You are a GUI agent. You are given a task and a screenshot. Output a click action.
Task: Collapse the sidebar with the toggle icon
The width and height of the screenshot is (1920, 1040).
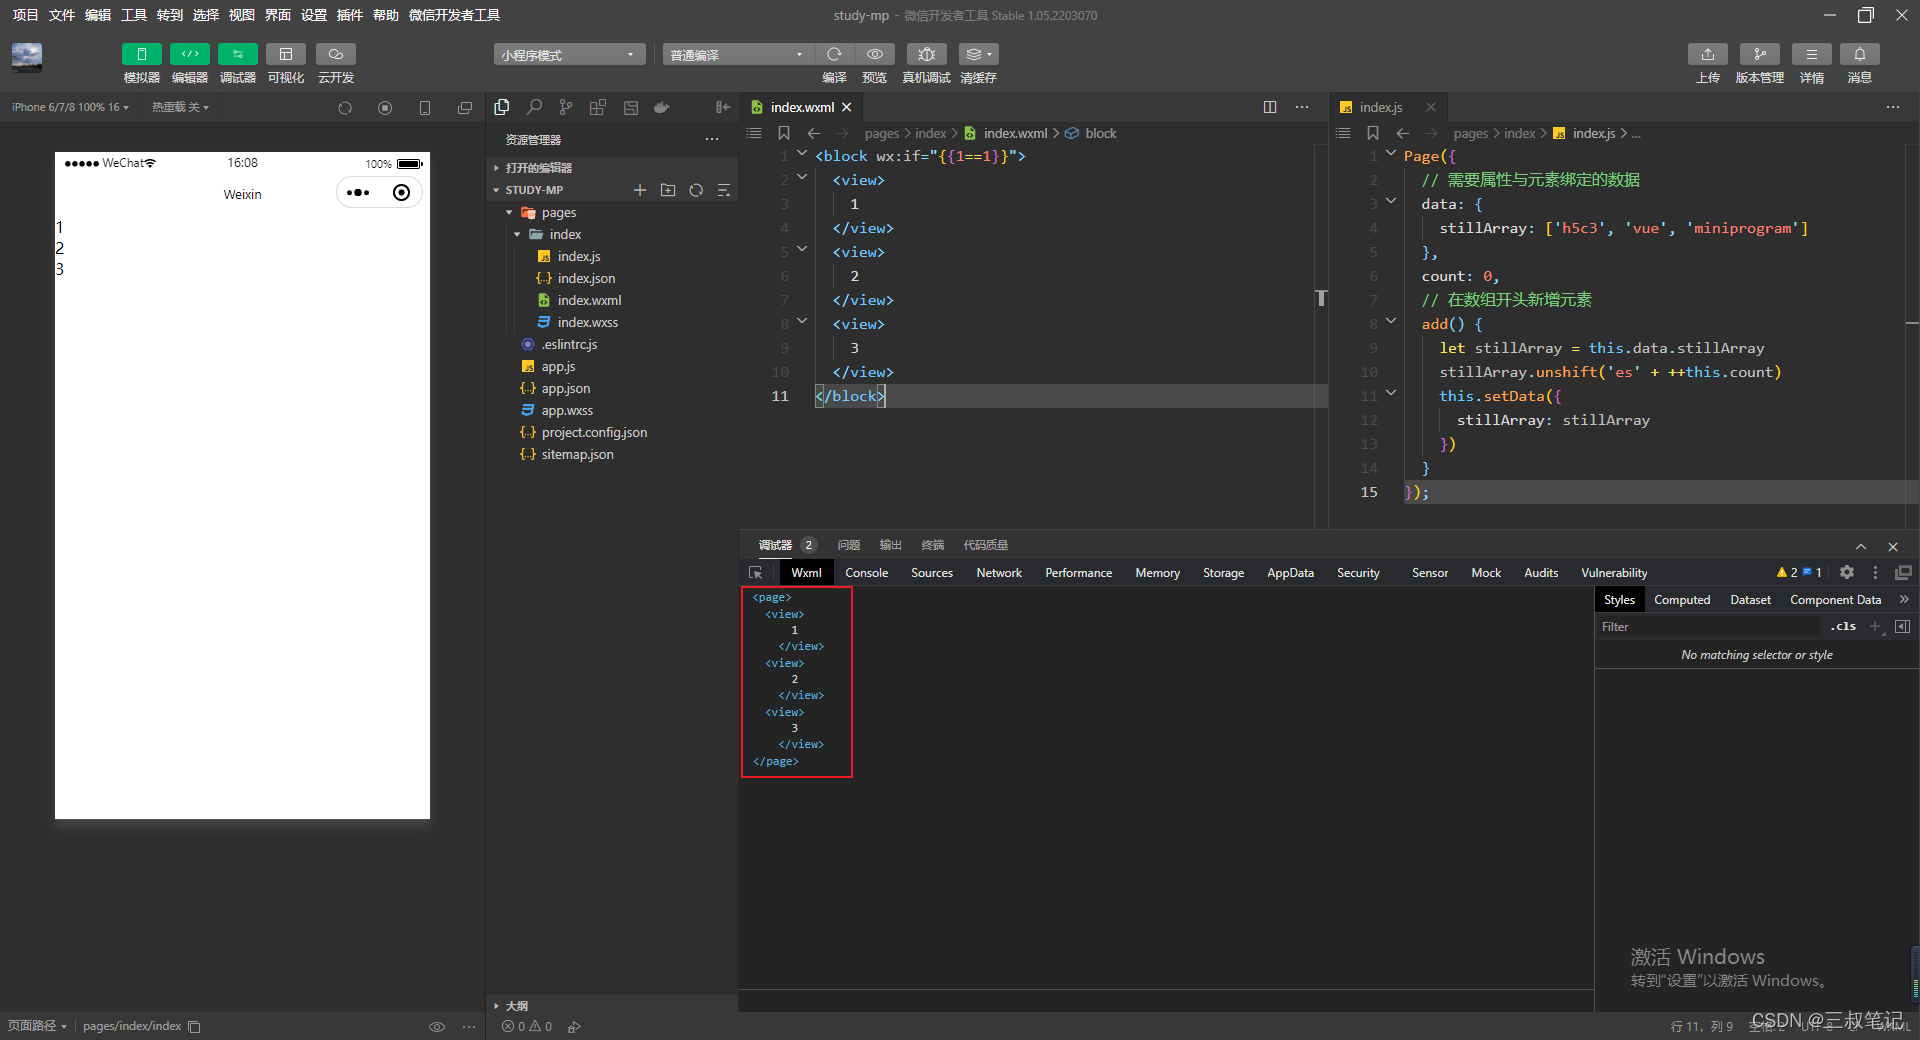click(723, 107)
